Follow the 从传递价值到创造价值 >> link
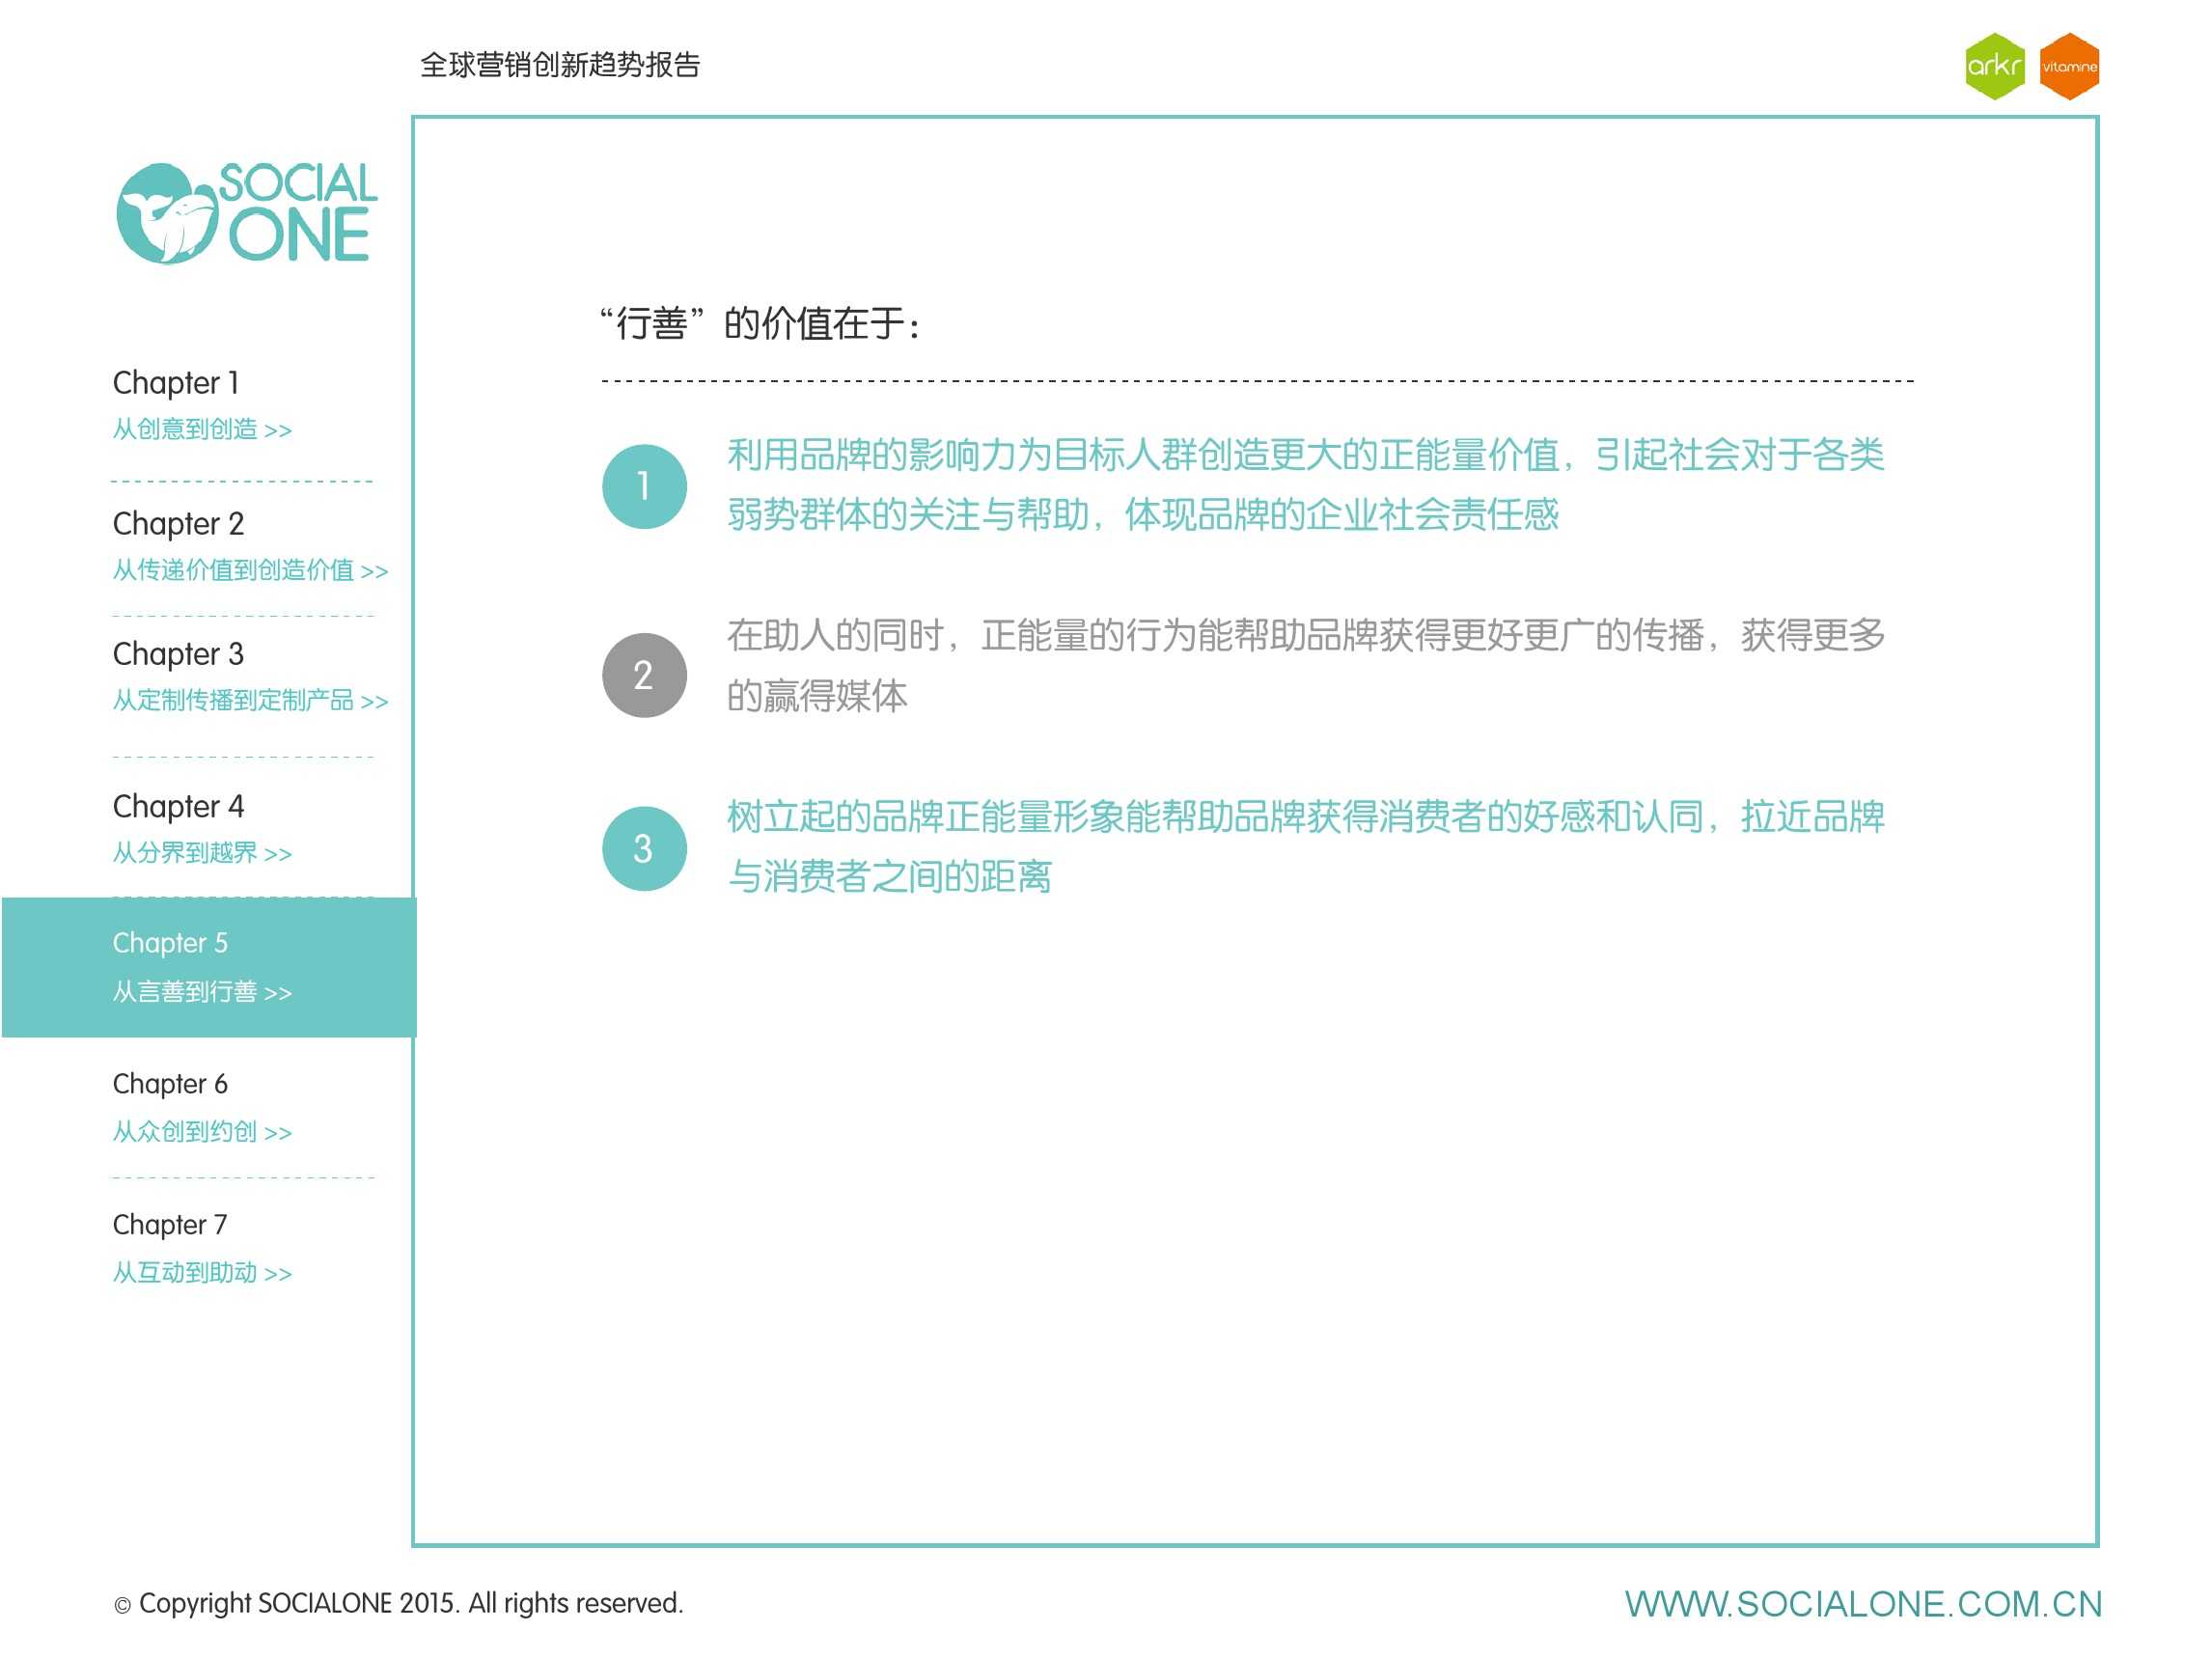The width and height of the screenshot is (2212, 1659). point(250,571)
